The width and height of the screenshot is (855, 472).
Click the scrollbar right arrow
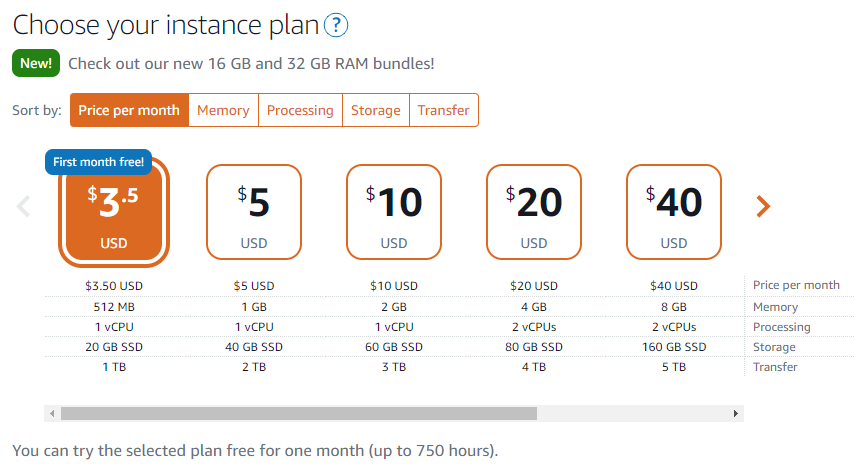(x=736, y=413)
